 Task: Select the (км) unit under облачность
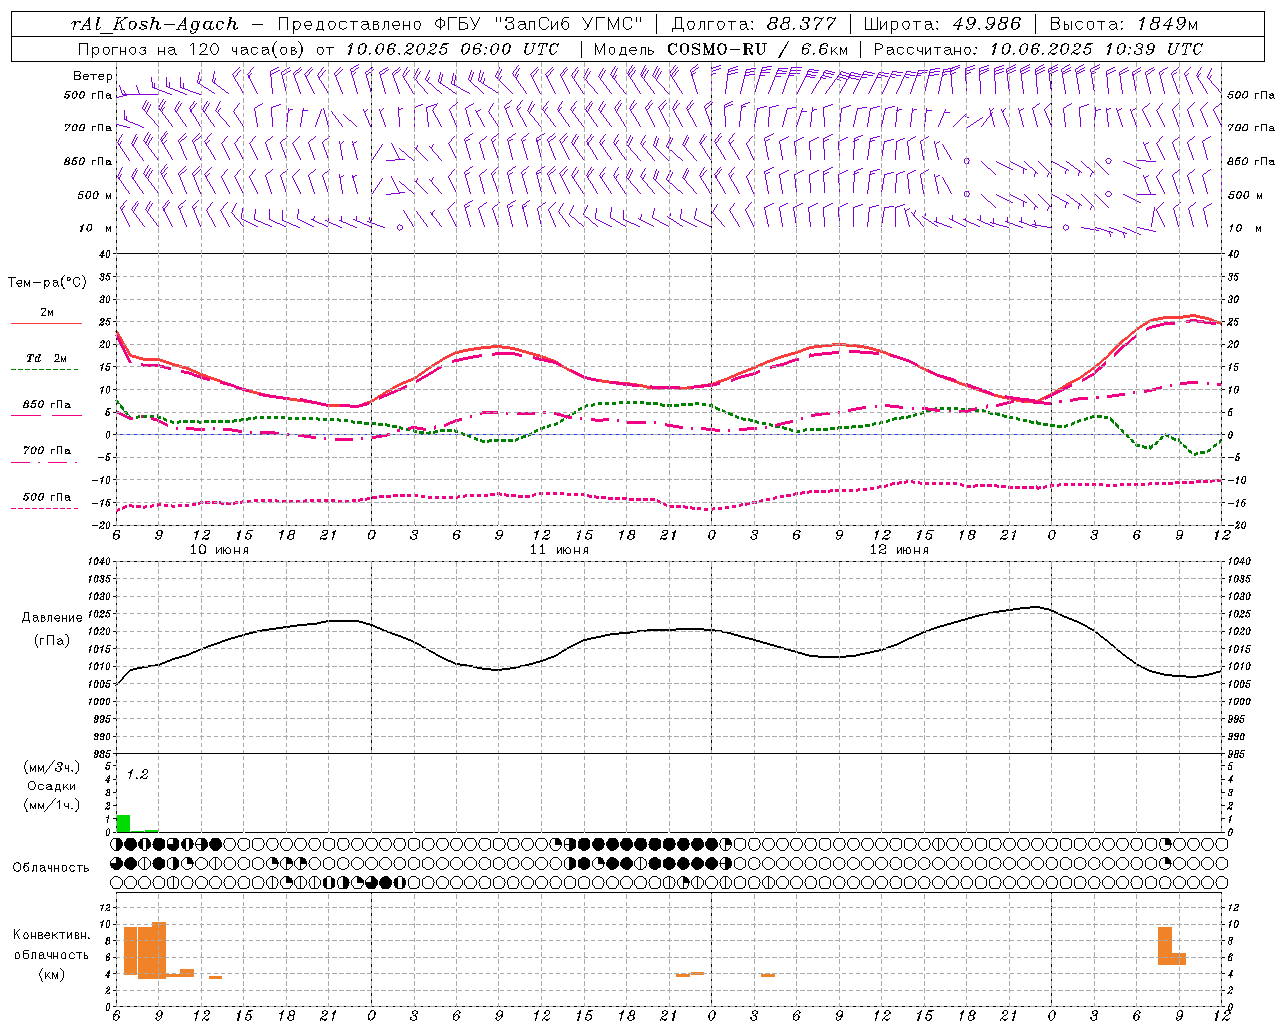pyautogui.click(x=51, y=974)
